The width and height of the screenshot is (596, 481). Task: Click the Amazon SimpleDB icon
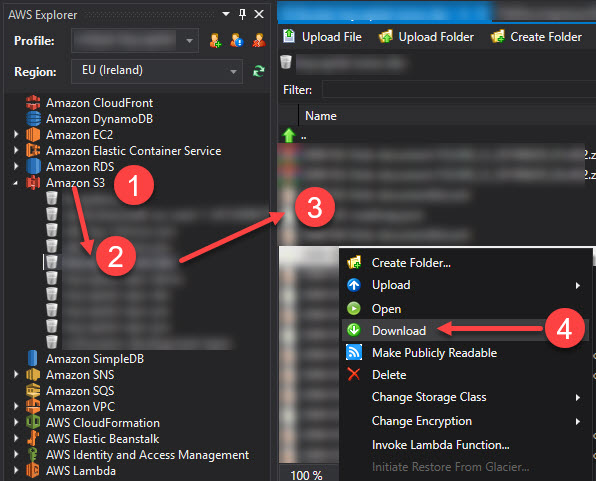[x=33, y=359]
